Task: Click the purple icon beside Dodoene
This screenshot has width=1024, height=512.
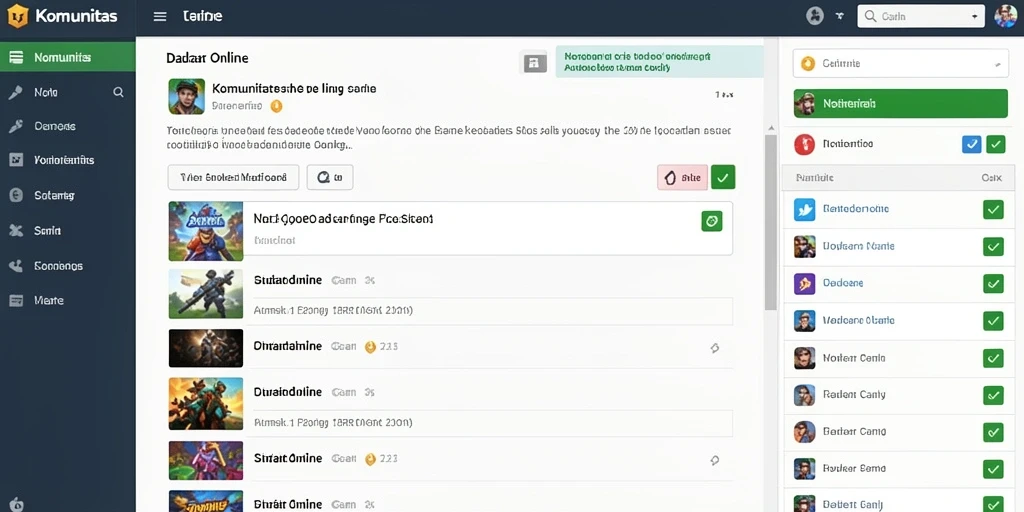Action: point(805,283)
